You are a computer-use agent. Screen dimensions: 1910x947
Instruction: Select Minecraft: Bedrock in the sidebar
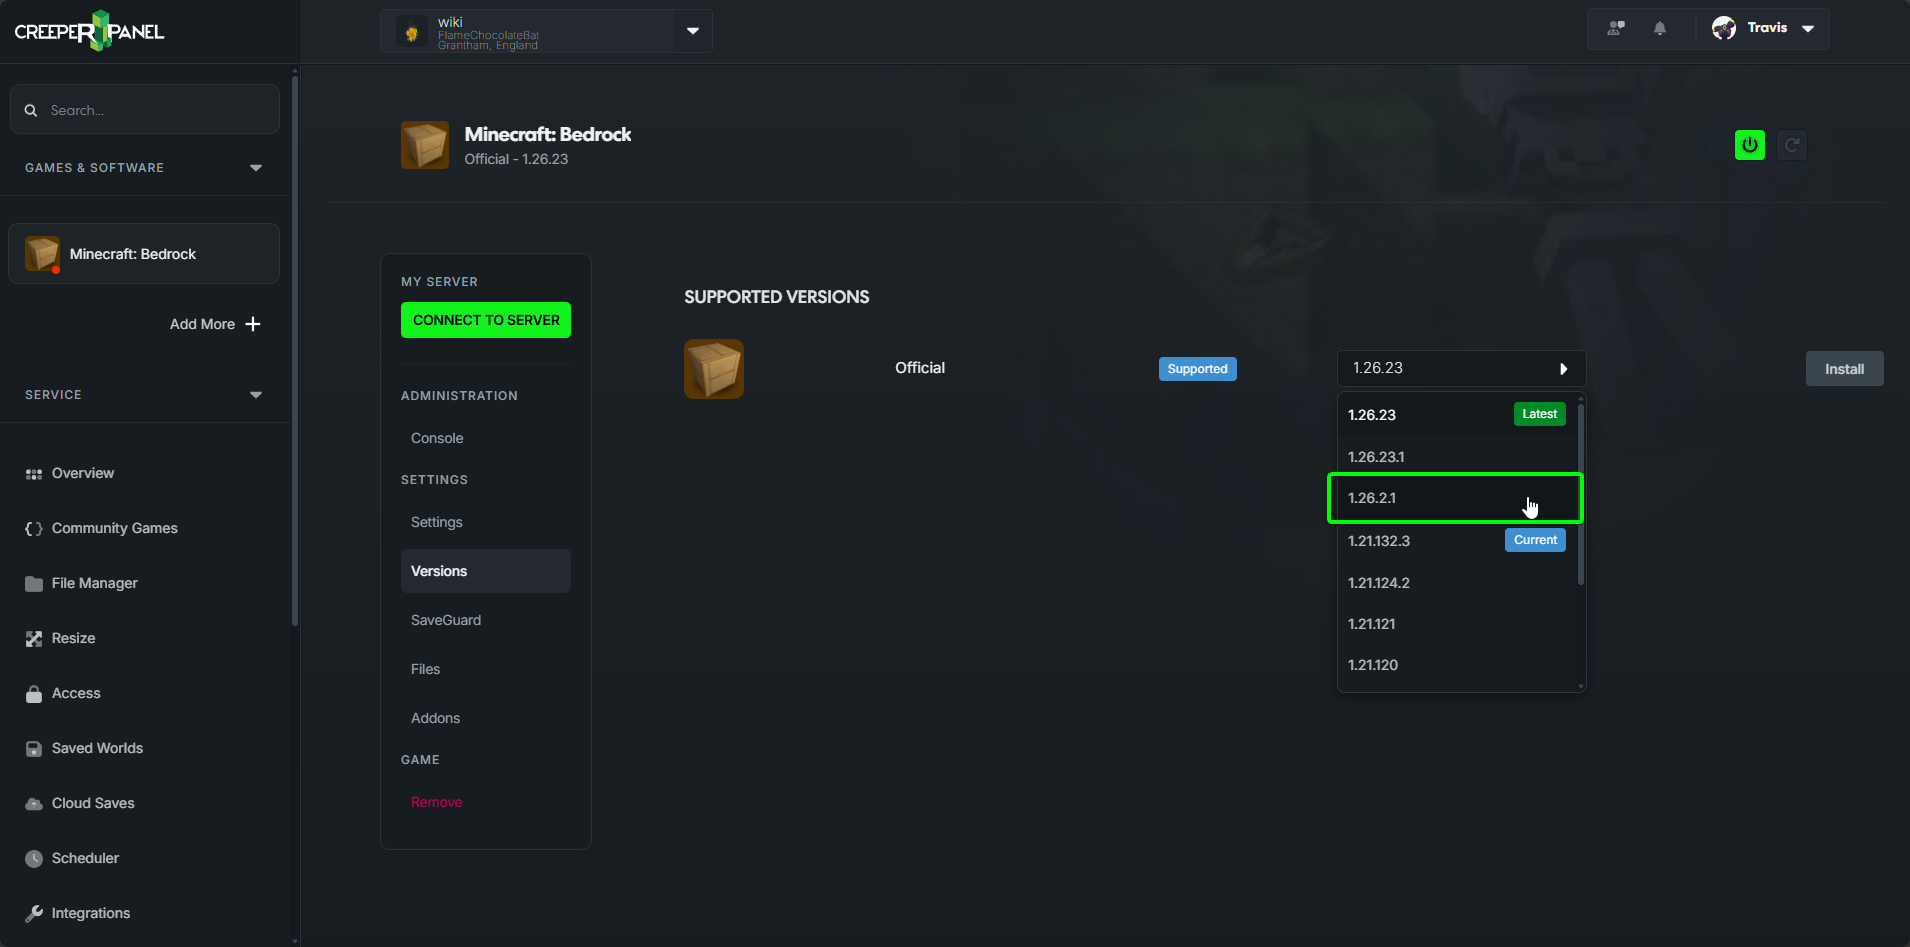pyautogui.click(x=144, y=254)
